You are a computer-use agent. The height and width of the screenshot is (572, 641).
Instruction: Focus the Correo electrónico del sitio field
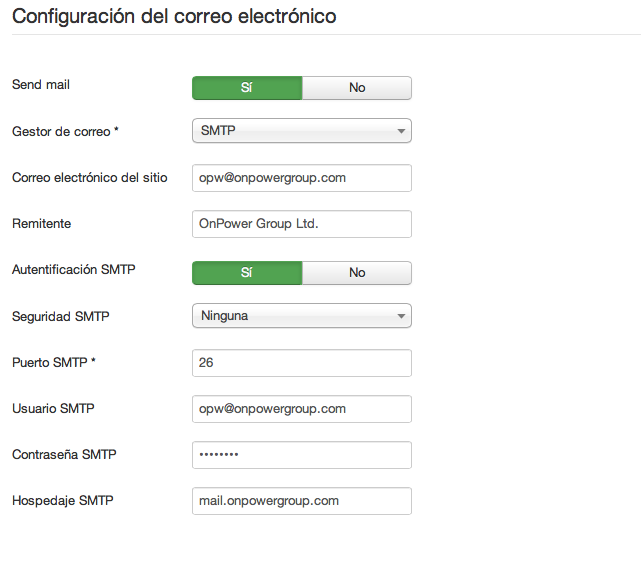[302, 178]
